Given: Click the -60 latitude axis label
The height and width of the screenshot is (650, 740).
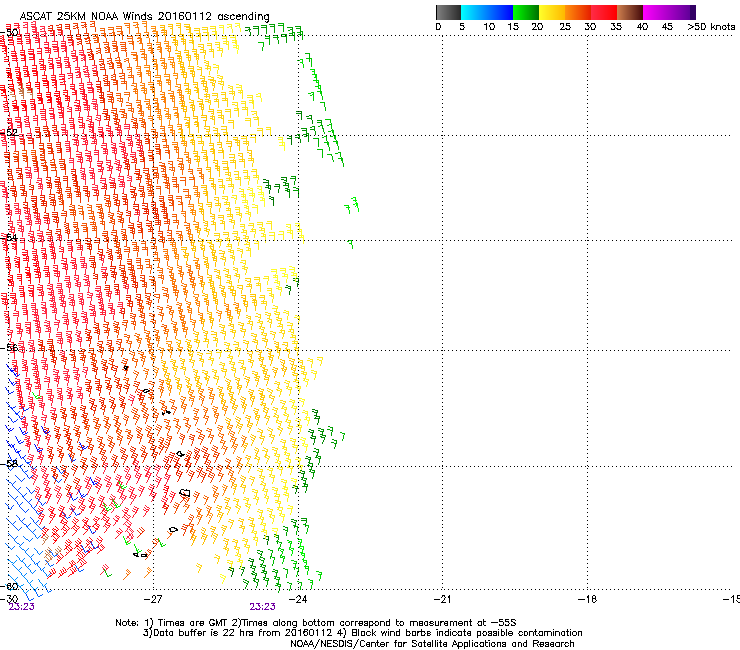Looking at the screenshot, I should pyautogui.click(x=9, y=586).
